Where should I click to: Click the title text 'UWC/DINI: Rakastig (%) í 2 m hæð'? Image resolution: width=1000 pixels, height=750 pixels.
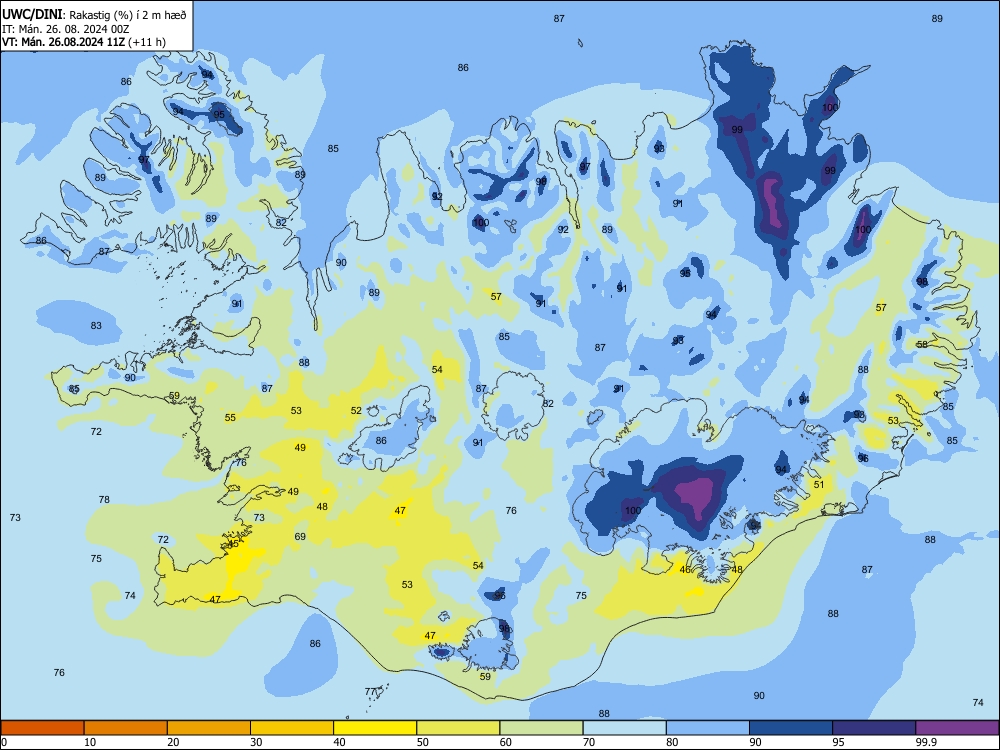[94, 15]
